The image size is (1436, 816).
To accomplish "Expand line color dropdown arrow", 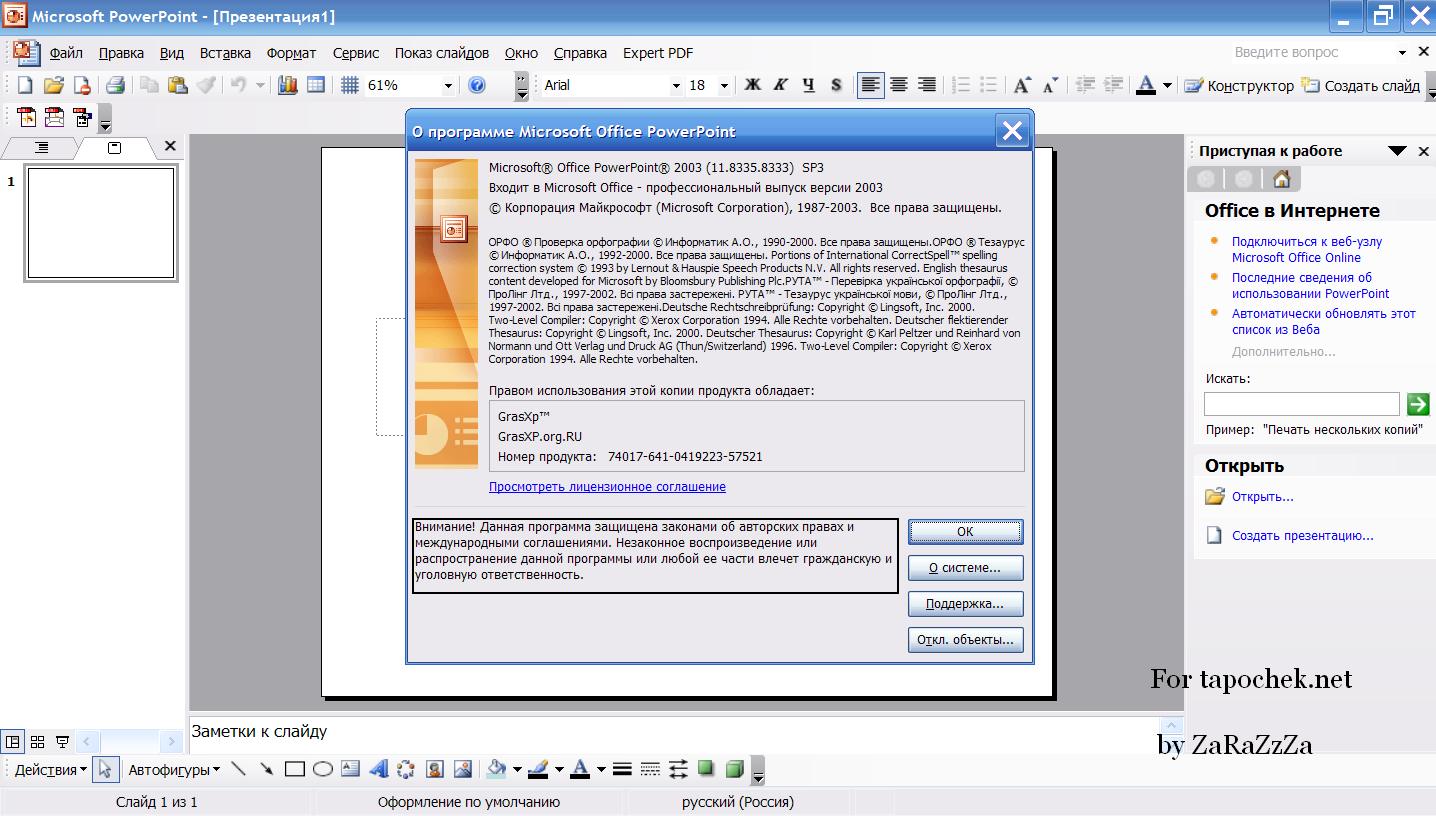I will 559,769.
